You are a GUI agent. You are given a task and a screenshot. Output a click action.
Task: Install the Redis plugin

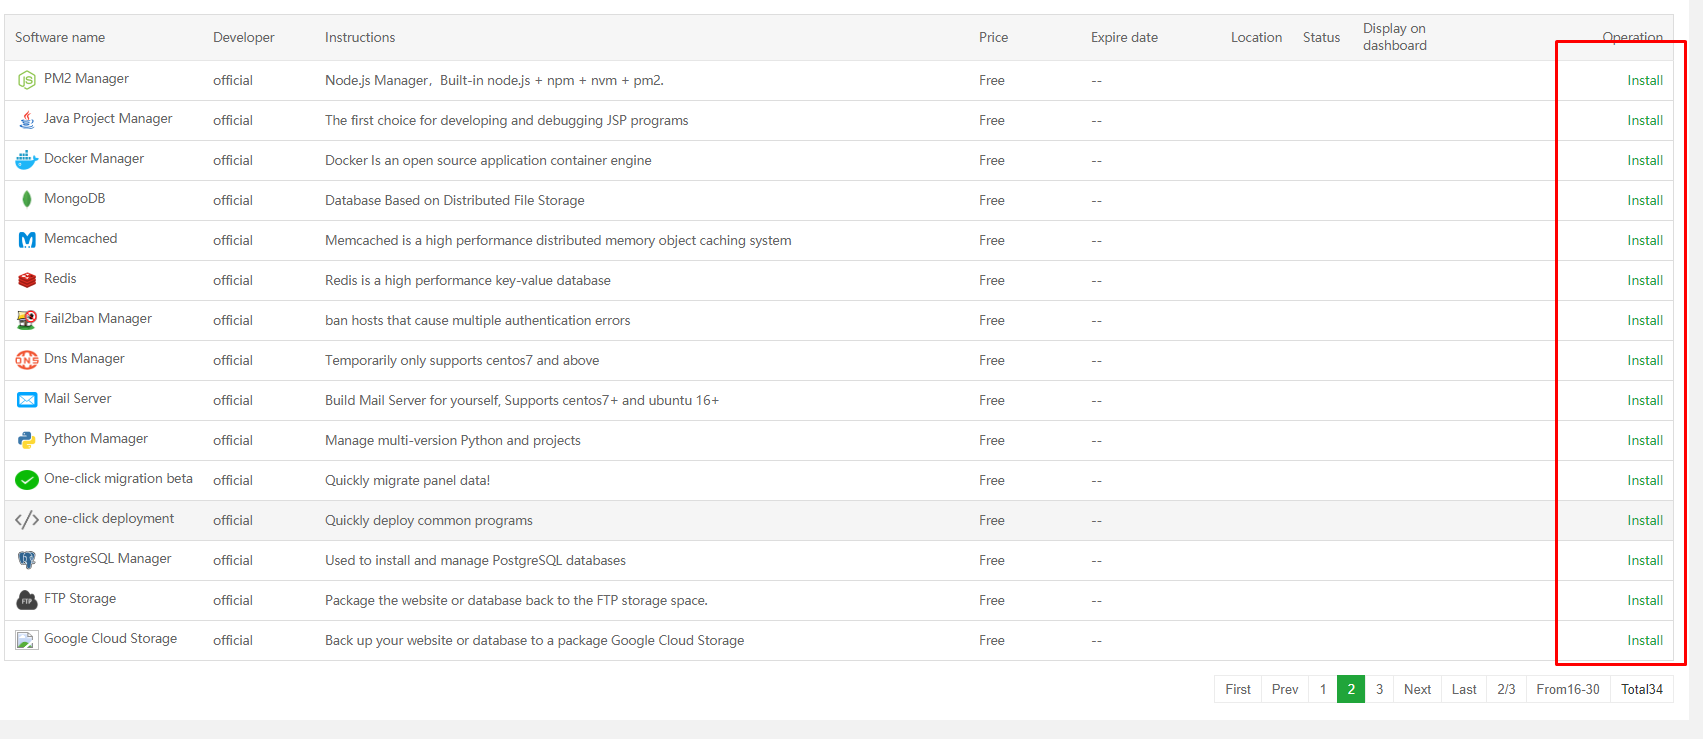[x=1644, y=280]
